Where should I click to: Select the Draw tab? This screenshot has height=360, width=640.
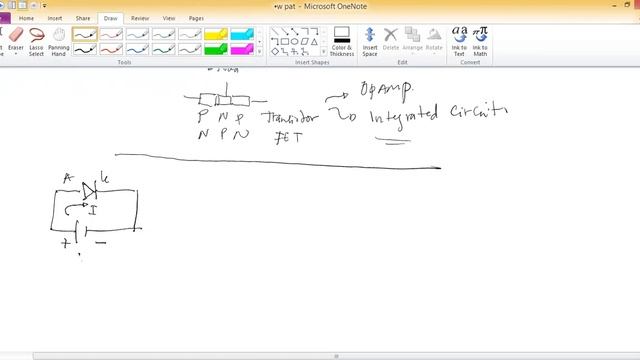111,18
